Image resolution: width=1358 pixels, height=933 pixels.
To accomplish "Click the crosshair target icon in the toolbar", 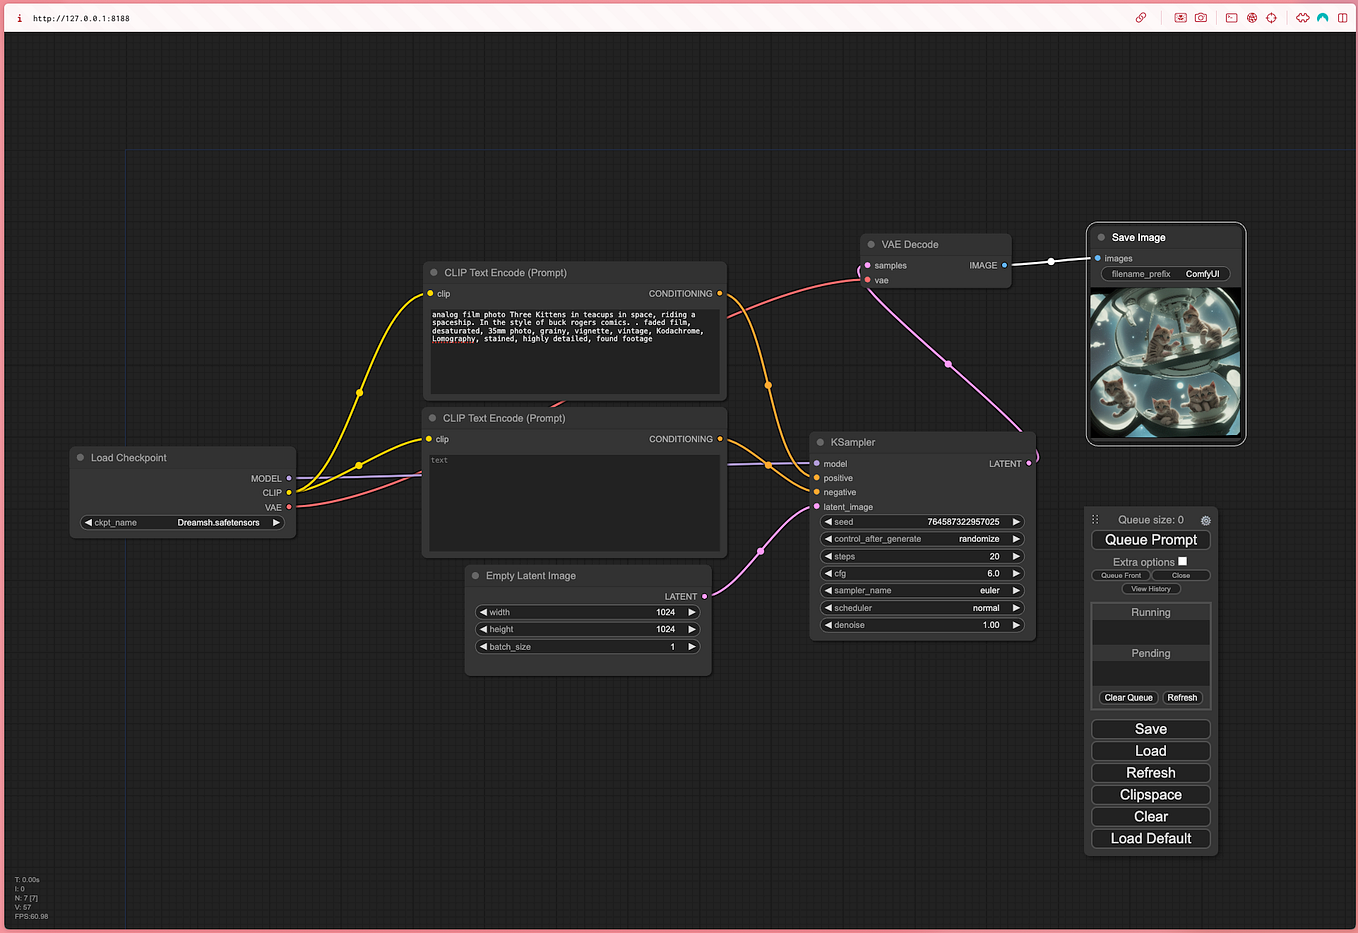I will tap(1271, 17).
